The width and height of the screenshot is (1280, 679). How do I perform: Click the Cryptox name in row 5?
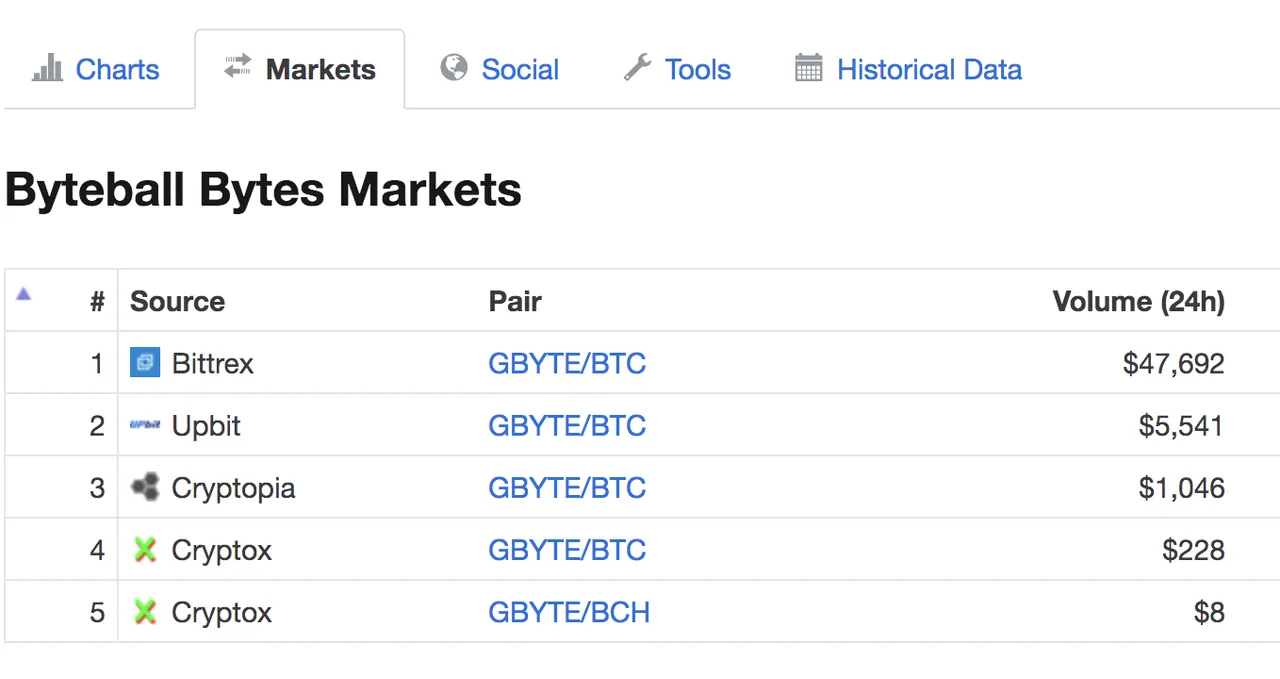(222, 612)
